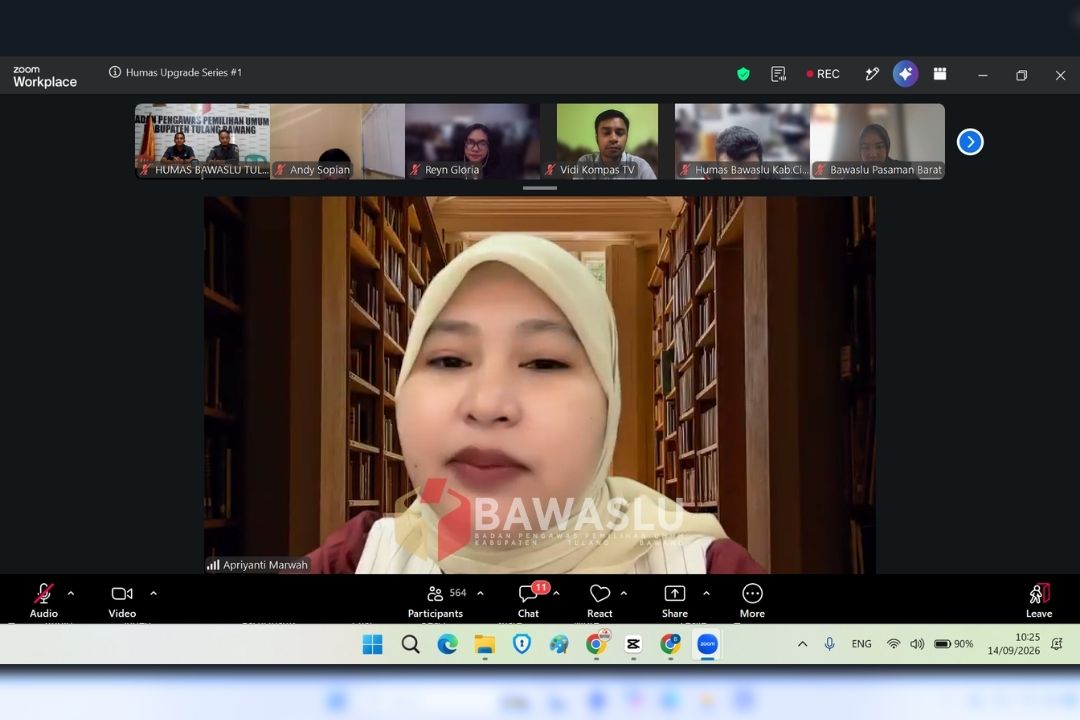Image resolution: width=1080 pixels, height=720 pixels.
Task: Expand the Video options caret
Action: coord(154,593)
